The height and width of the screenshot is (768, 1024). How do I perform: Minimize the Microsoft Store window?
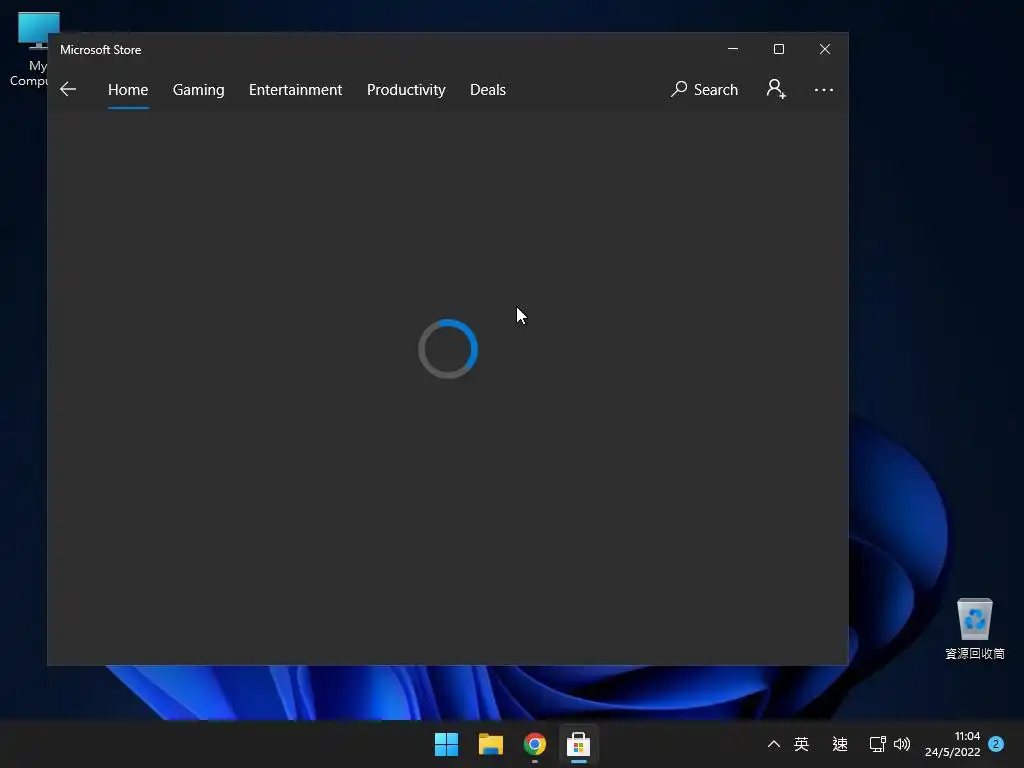[733, 49]
